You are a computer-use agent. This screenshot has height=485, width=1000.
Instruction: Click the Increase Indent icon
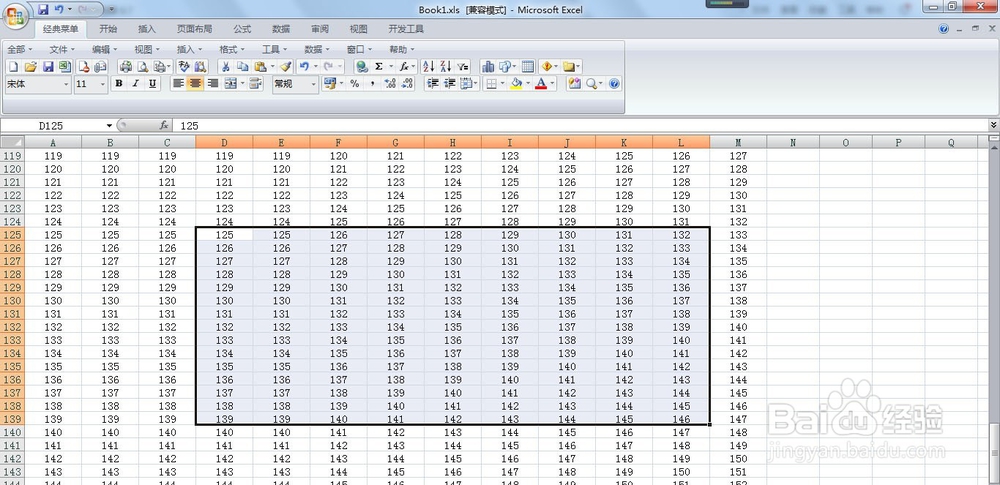[450, 84]
